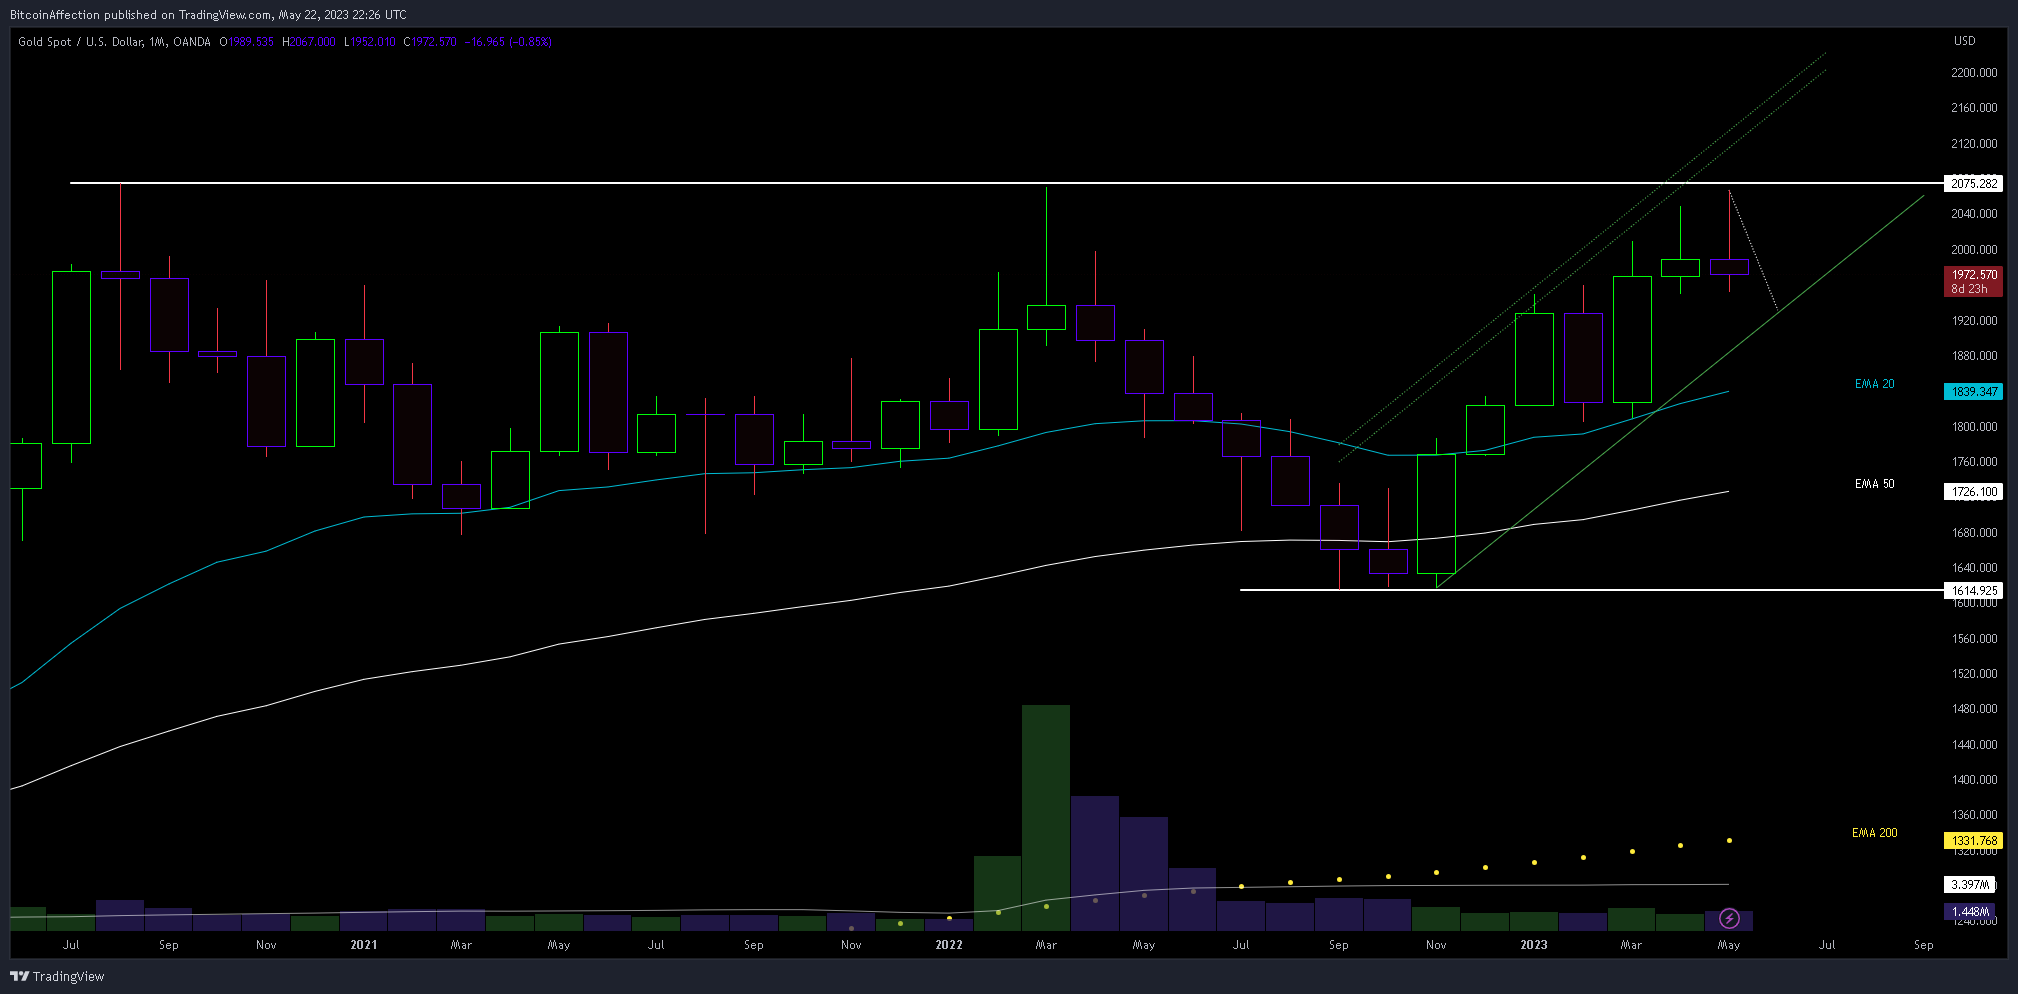Click the 2021 year label on time axis

364,945
